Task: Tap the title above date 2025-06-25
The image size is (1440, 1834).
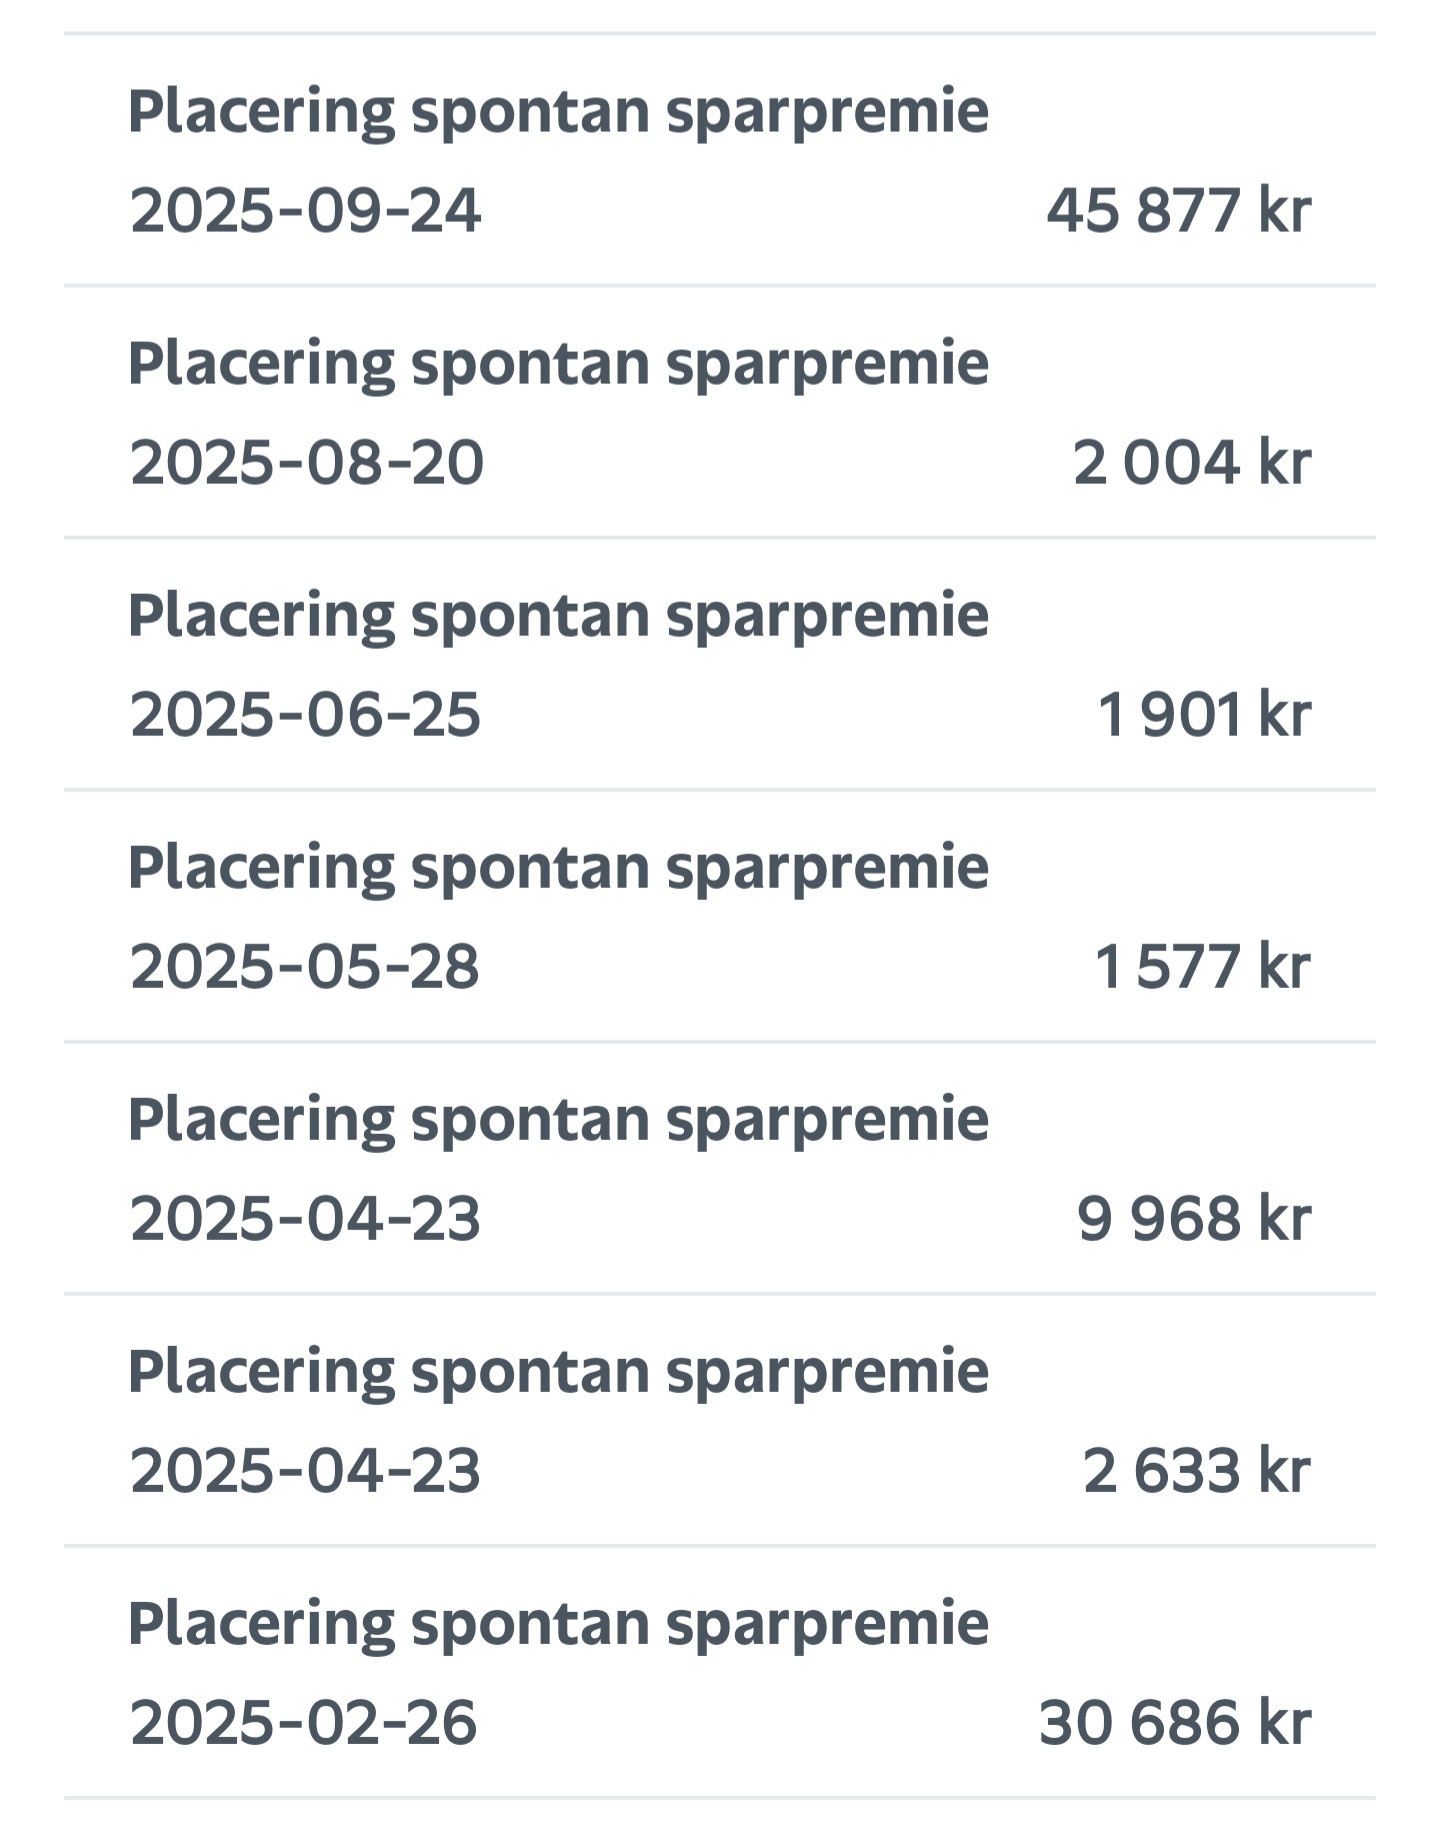Action: 558,614
